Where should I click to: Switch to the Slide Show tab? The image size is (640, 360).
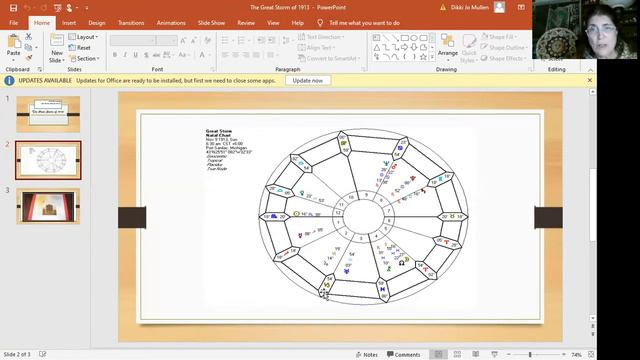tap(211, 23)
